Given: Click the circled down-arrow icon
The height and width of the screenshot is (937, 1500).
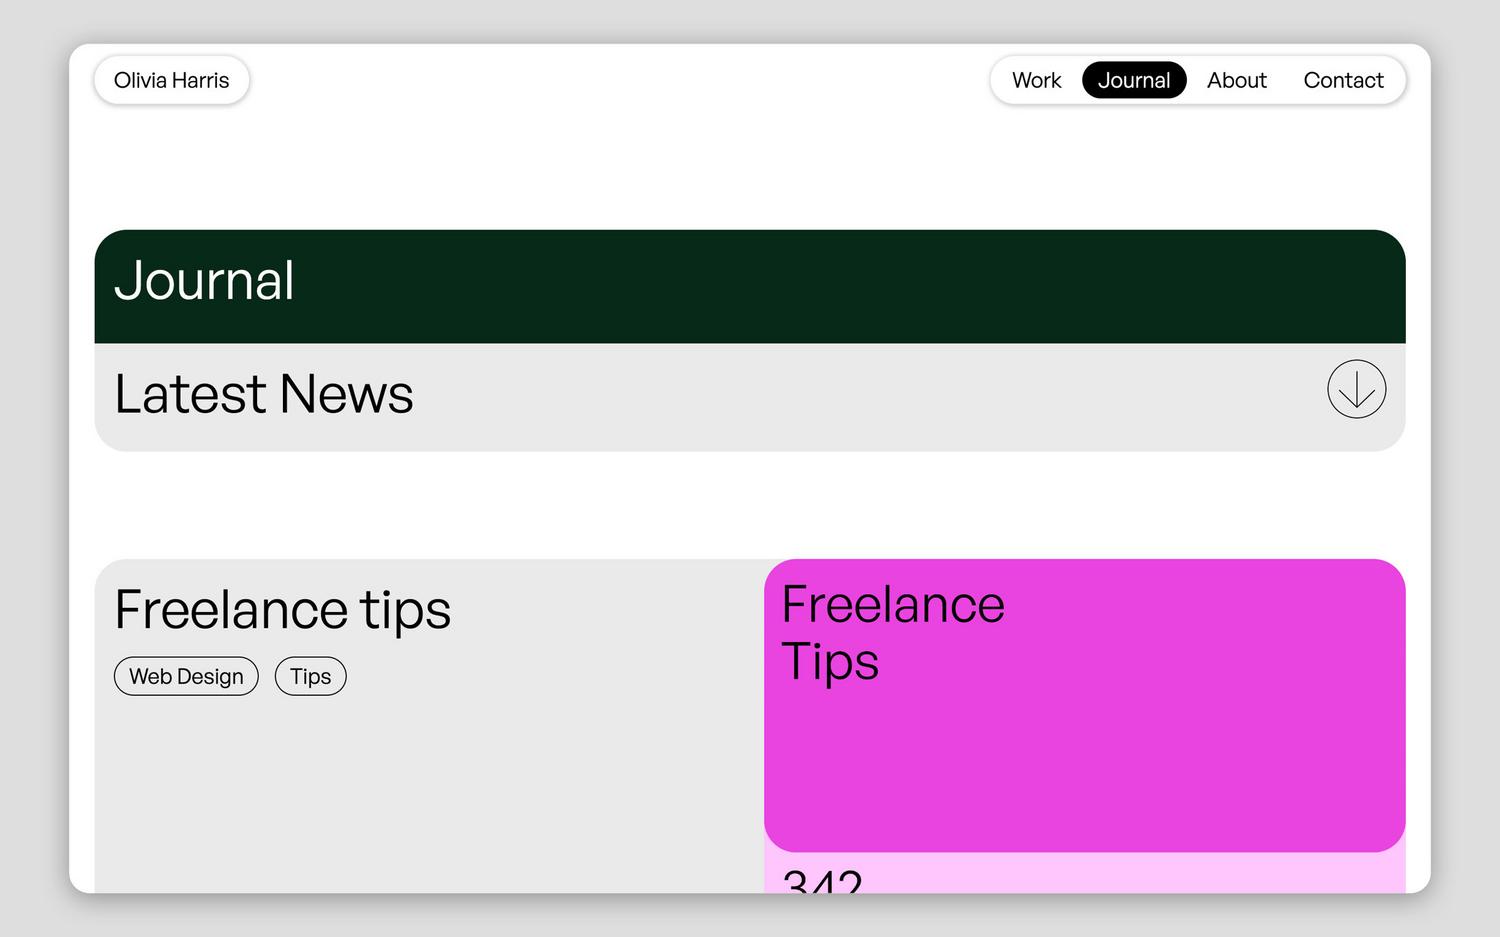Looking at the screenshot, I should [x=1356, y=389].
